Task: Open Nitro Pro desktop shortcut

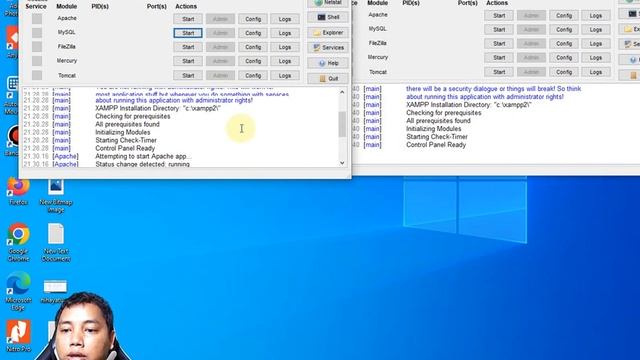Action: [18, 336]
